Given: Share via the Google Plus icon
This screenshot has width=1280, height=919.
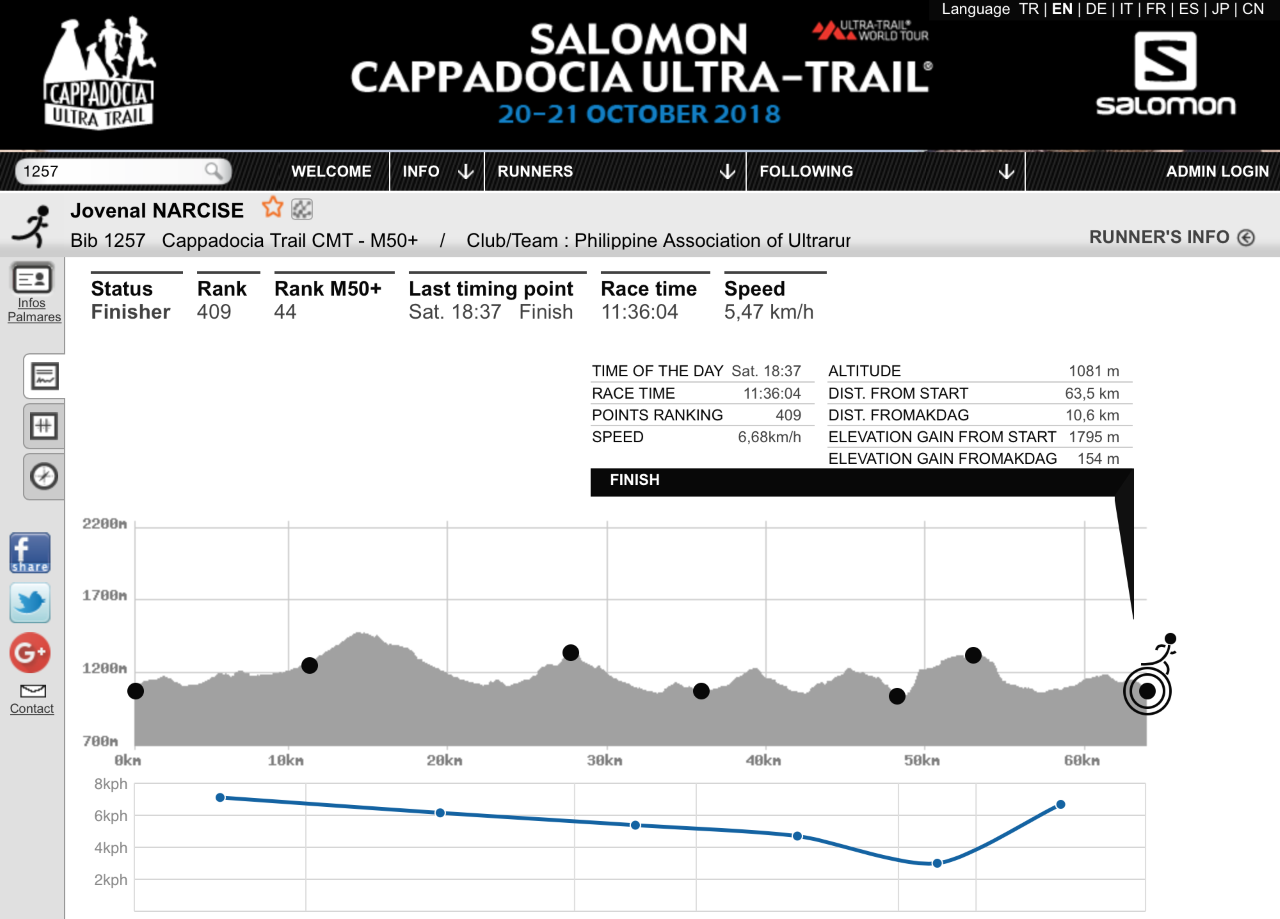Looking at the screenshot, I should [30, 653].
